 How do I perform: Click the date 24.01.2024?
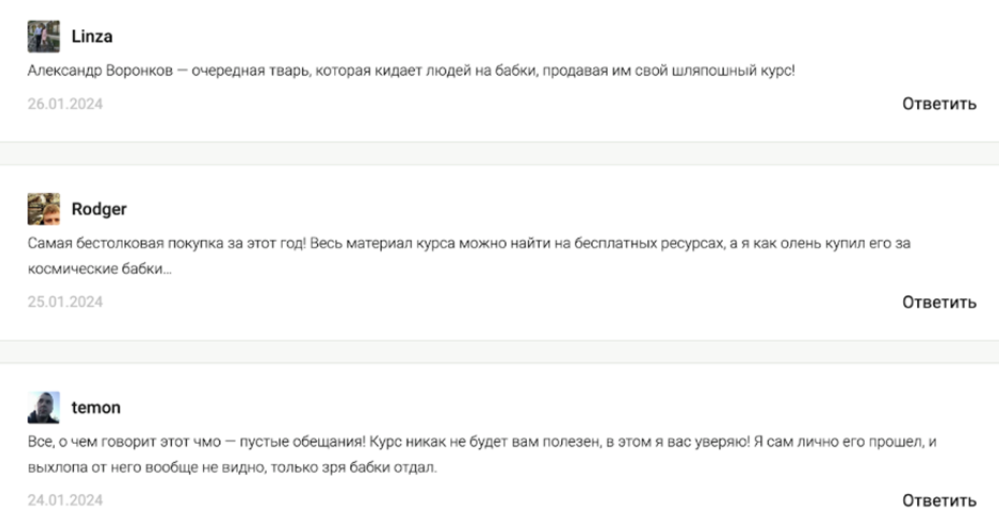[x=65, y=500]
